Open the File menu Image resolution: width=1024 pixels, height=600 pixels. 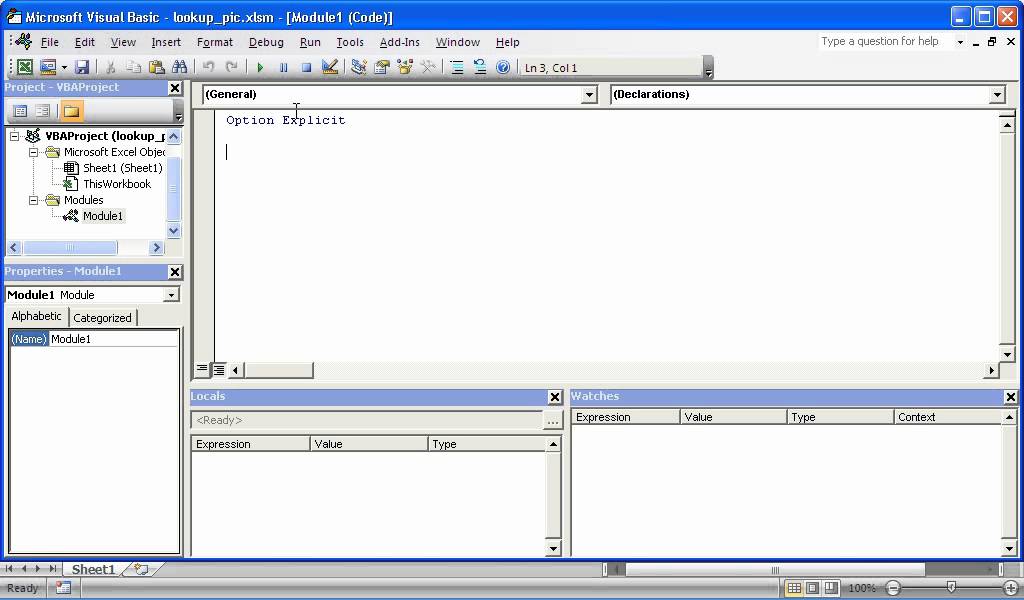[x=50, y=42]
